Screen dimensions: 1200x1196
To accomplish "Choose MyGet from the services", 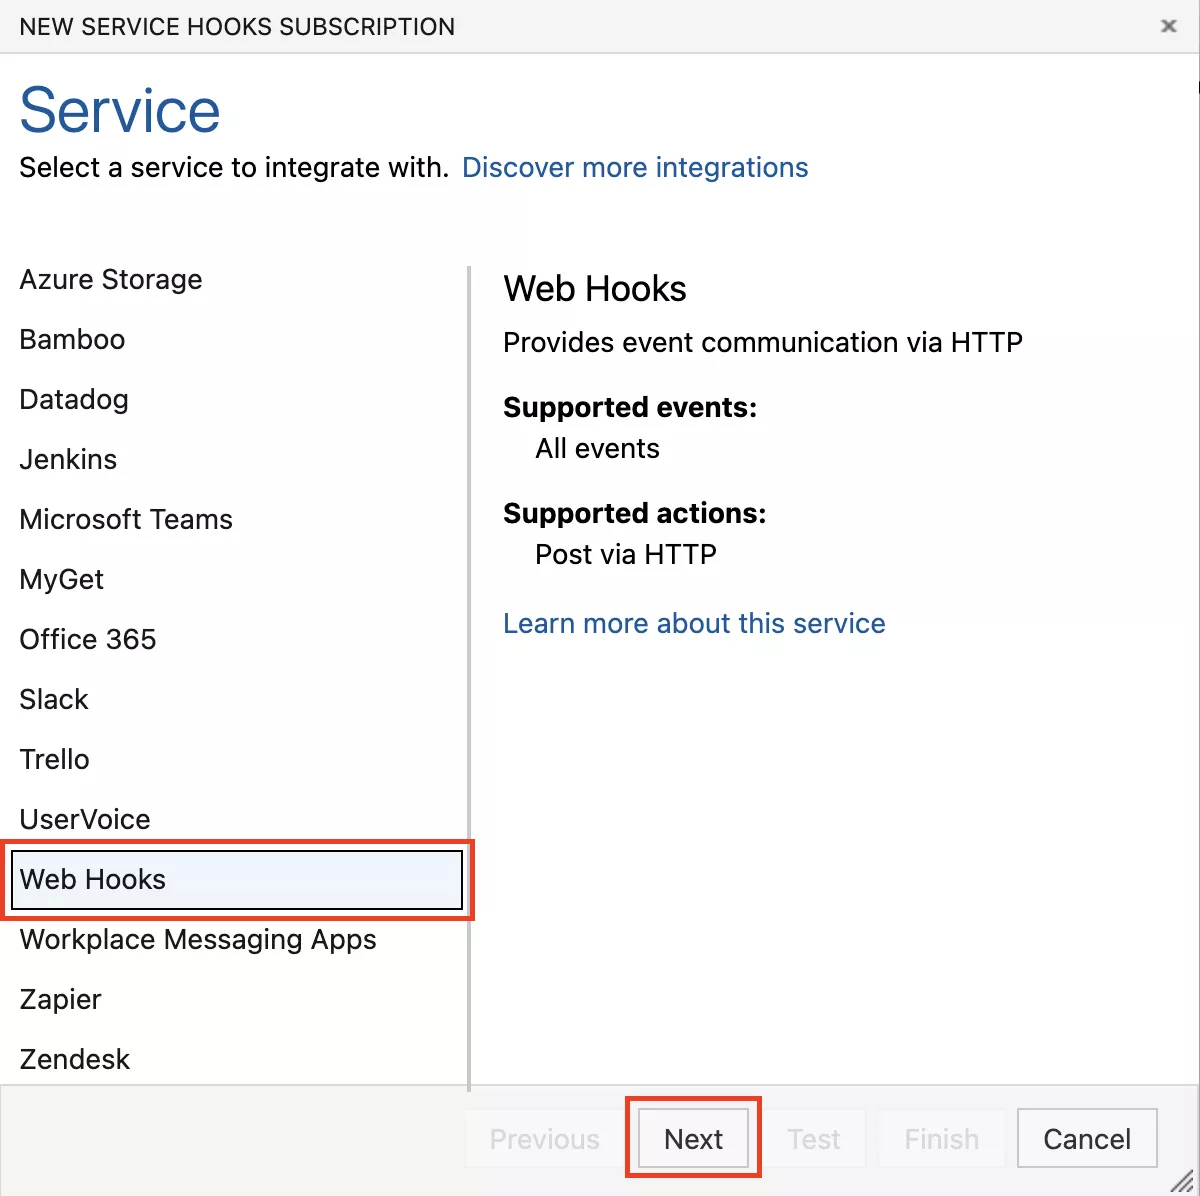I will 62,580.
